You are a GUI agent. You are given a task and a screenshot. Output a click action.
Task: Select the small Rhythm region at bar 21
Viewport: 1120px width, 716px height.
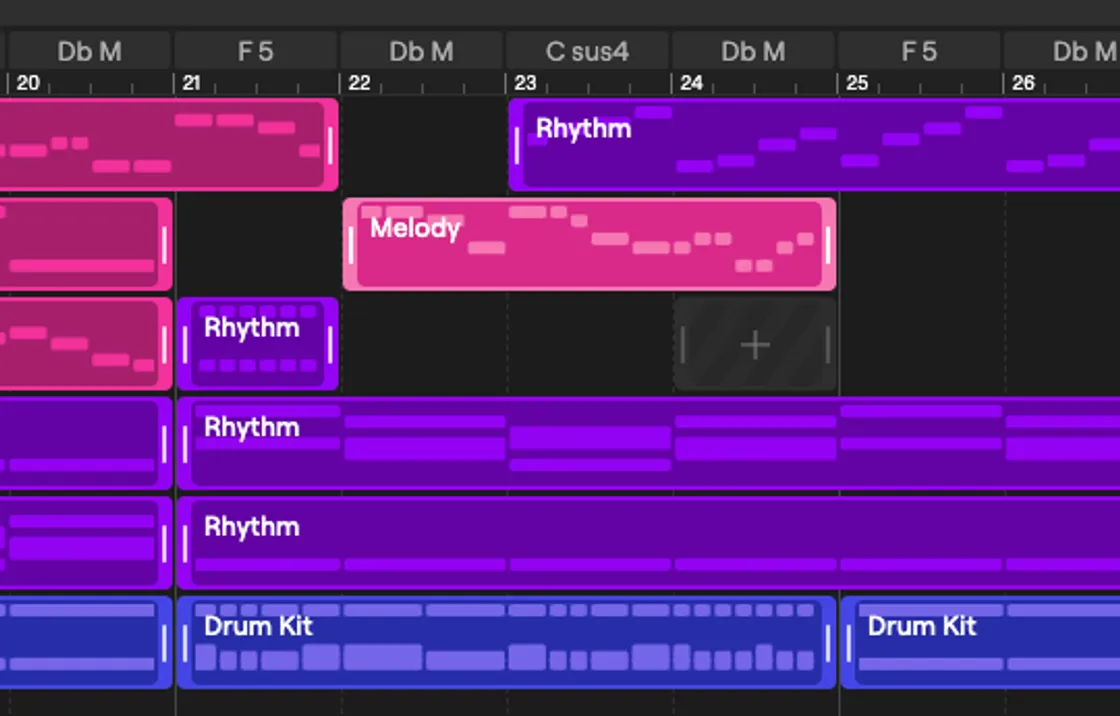pyautogui.click(x=258, y=345)
